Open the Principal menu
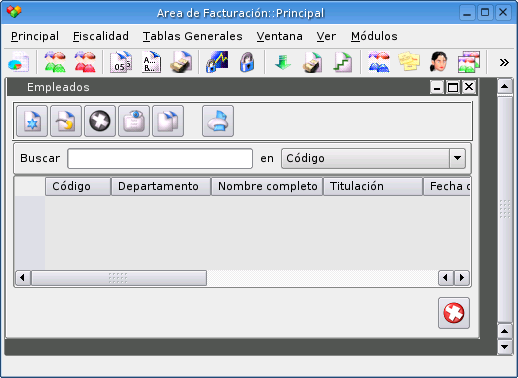This screenshot has width=518, height=378. click(x=35, y=36)
